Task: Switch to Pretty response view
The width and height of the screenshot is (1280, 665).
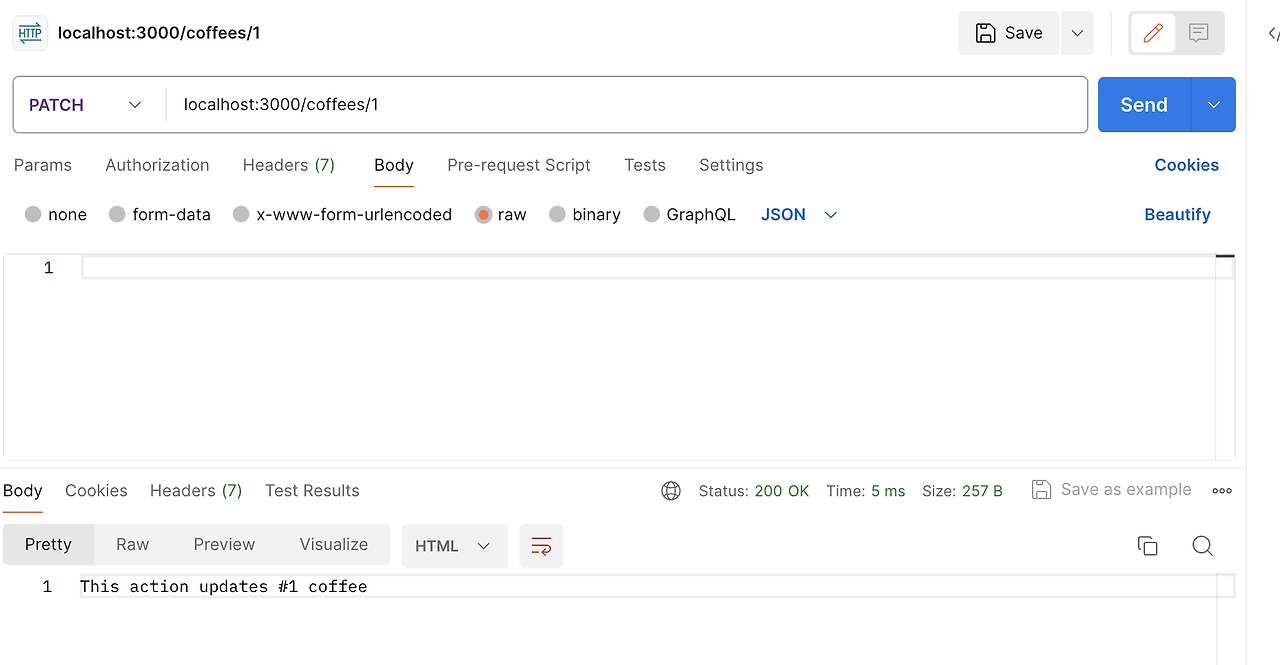Action: tap(48, 545)
